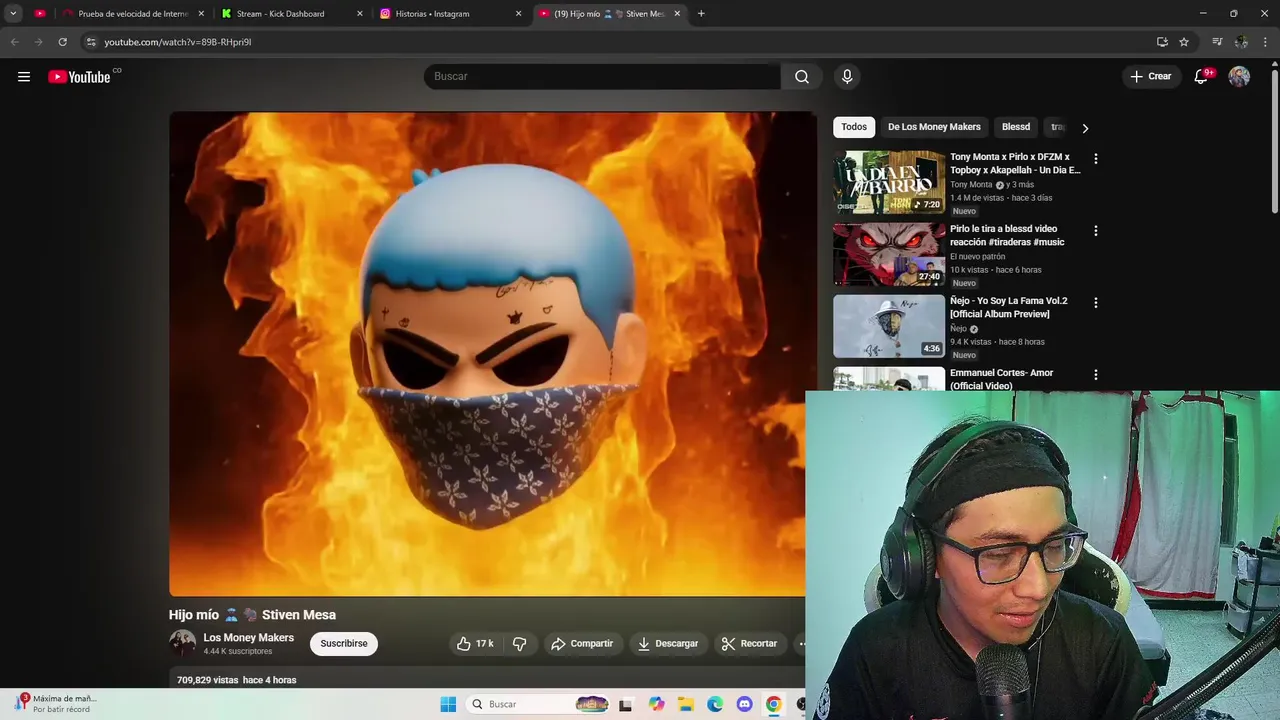
Task: Click the video player area
Action: pyautogui.click(x=492, y=354)
